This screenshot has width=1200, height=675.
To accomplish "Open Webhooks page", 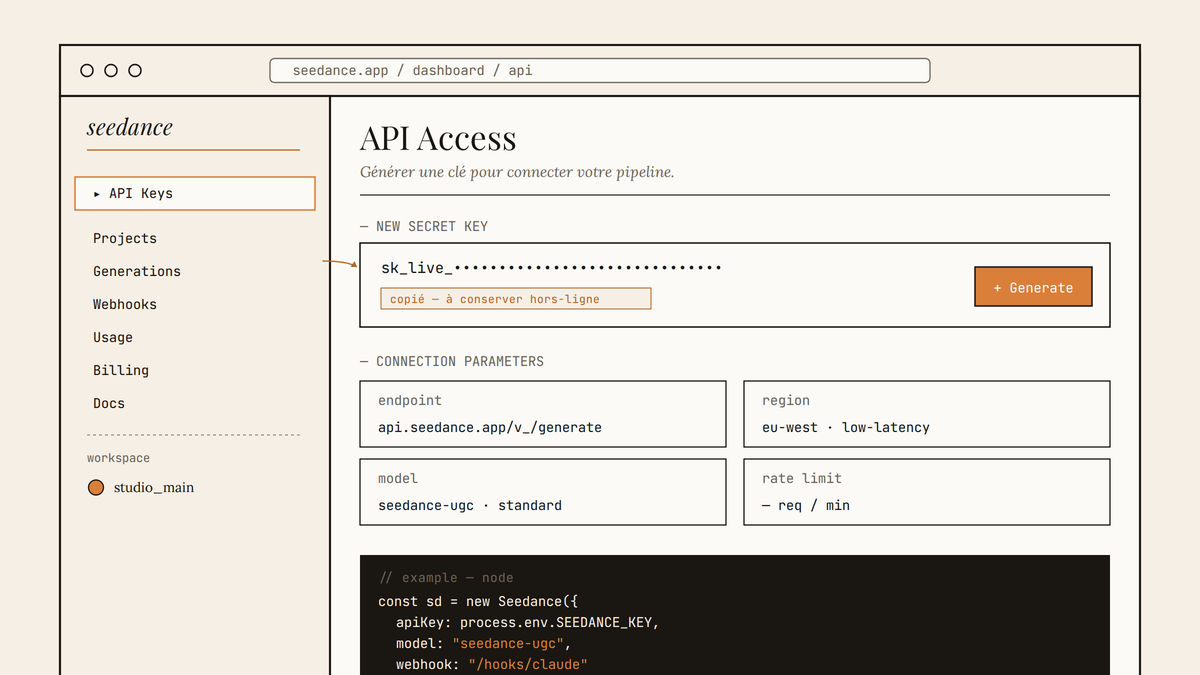I will tap(125, 304).
